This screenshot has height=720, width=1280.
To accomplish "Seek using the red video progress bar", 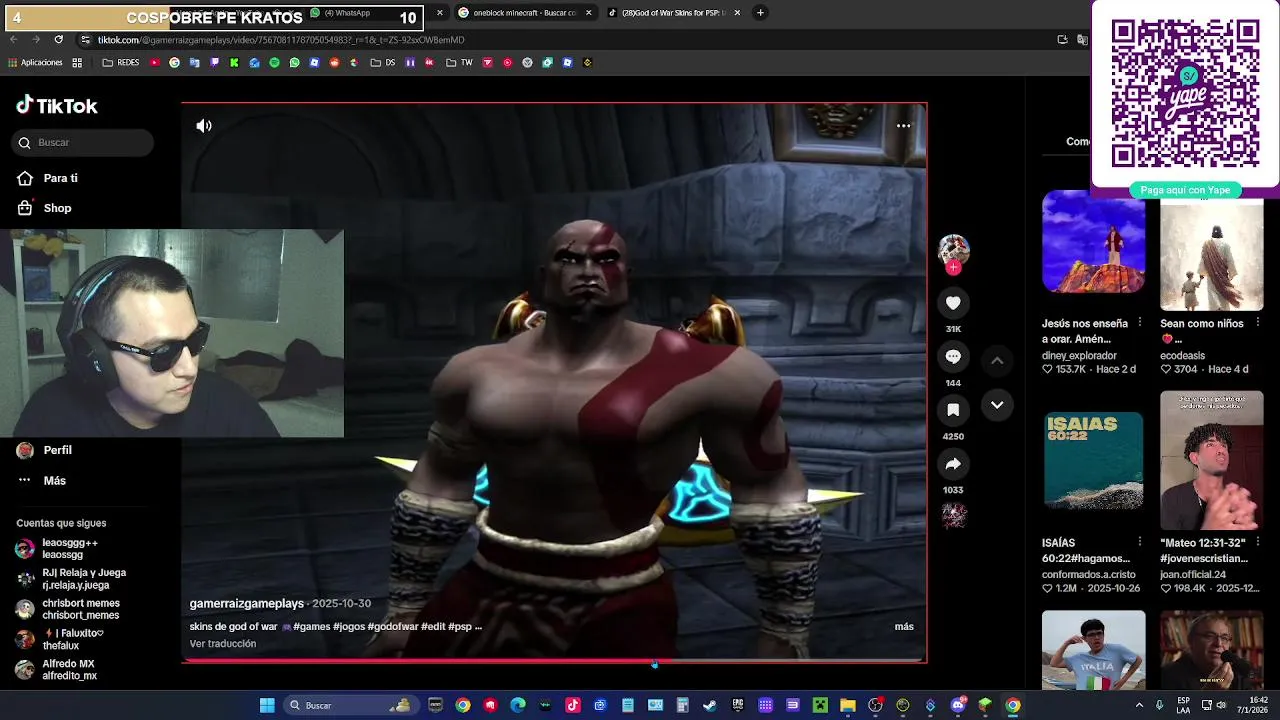I will coord(554,661).
